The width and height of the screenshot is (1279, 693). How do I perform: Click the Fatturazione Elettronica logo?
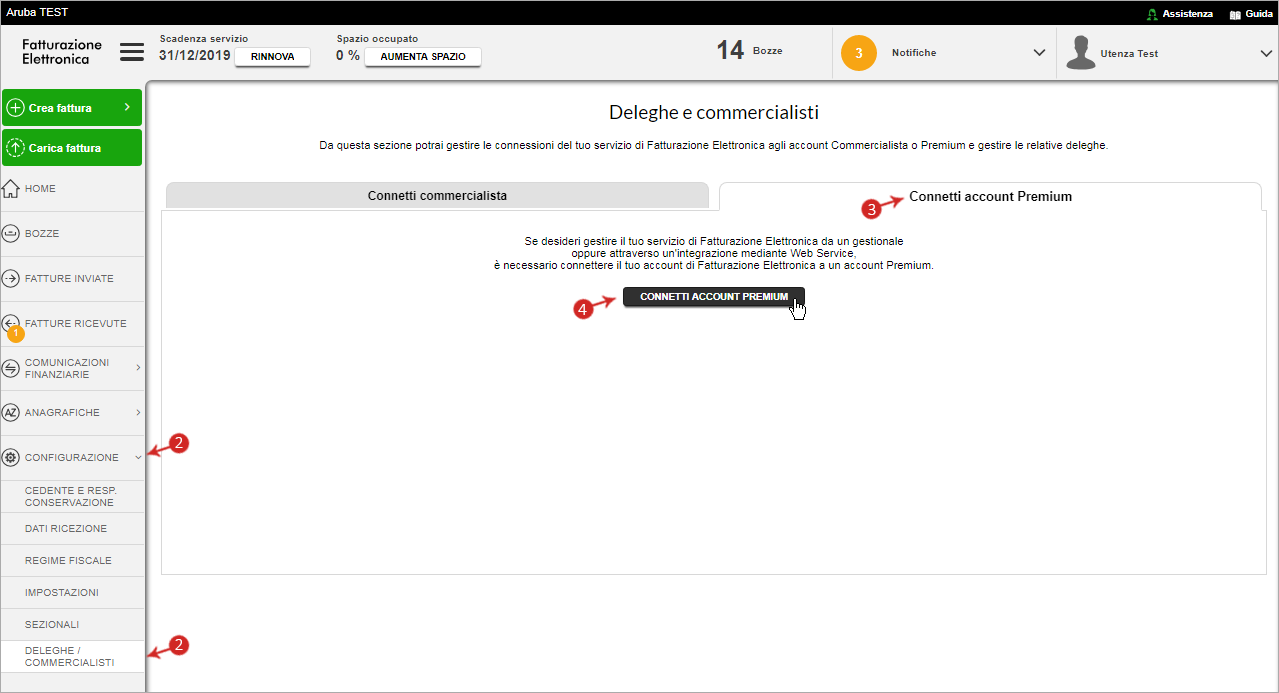tap(62, 52)
